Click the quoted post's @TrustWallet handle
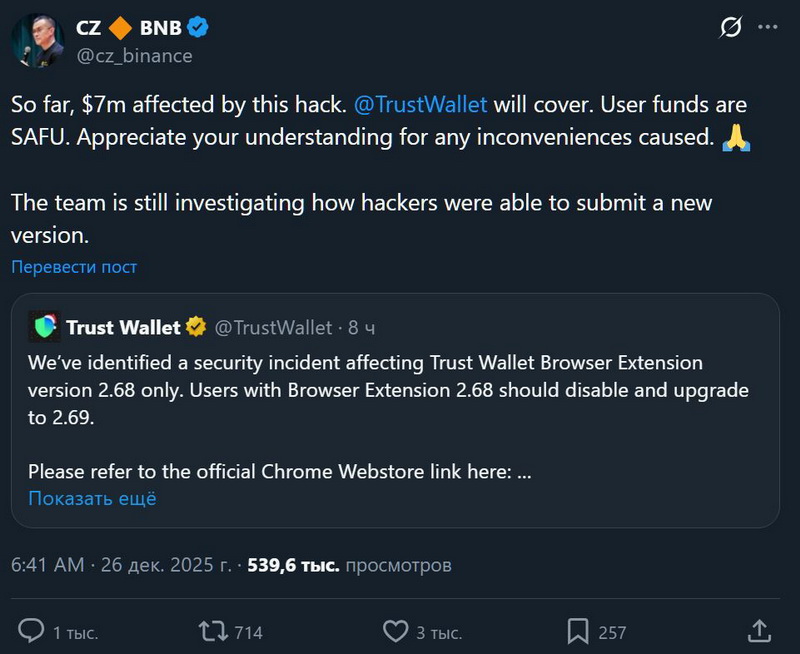The image size is (800, 654). (x=273, y=327)
